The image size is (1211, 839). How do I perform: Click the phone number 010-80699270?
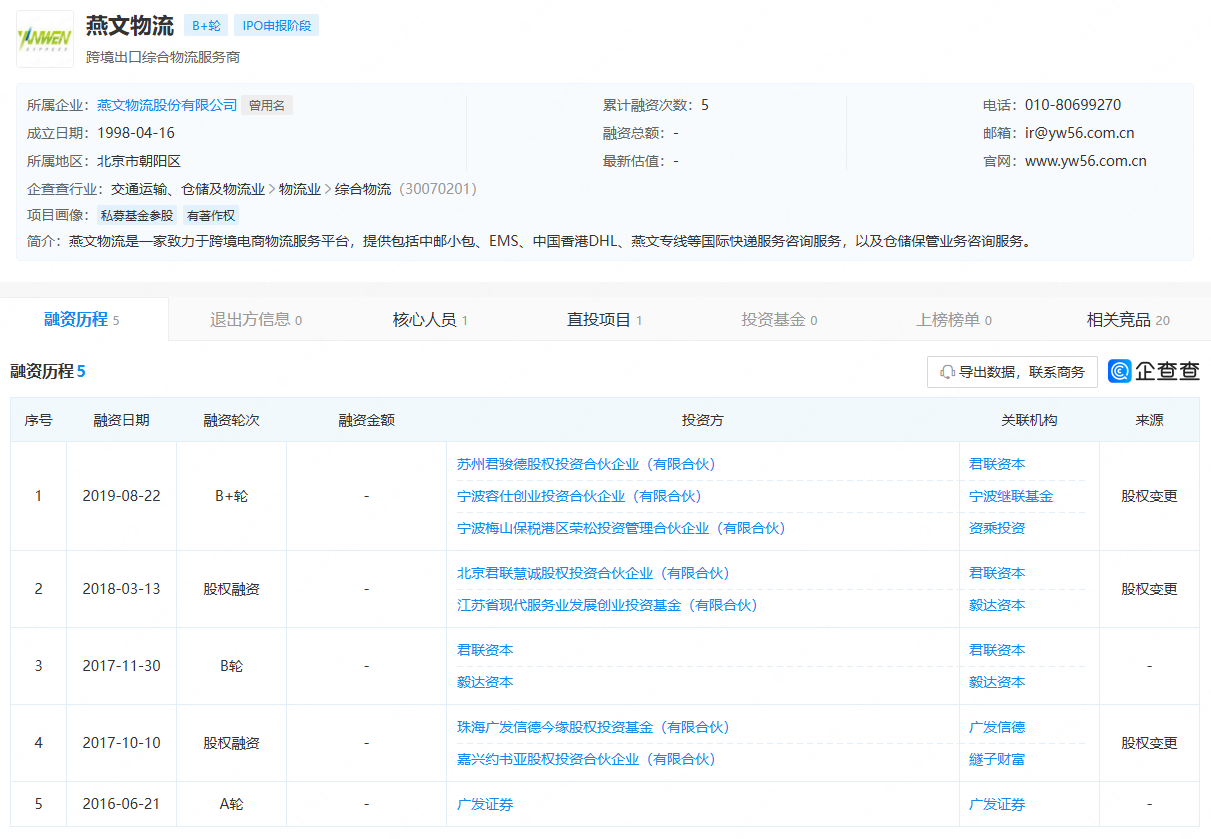tap(1073, 105)
